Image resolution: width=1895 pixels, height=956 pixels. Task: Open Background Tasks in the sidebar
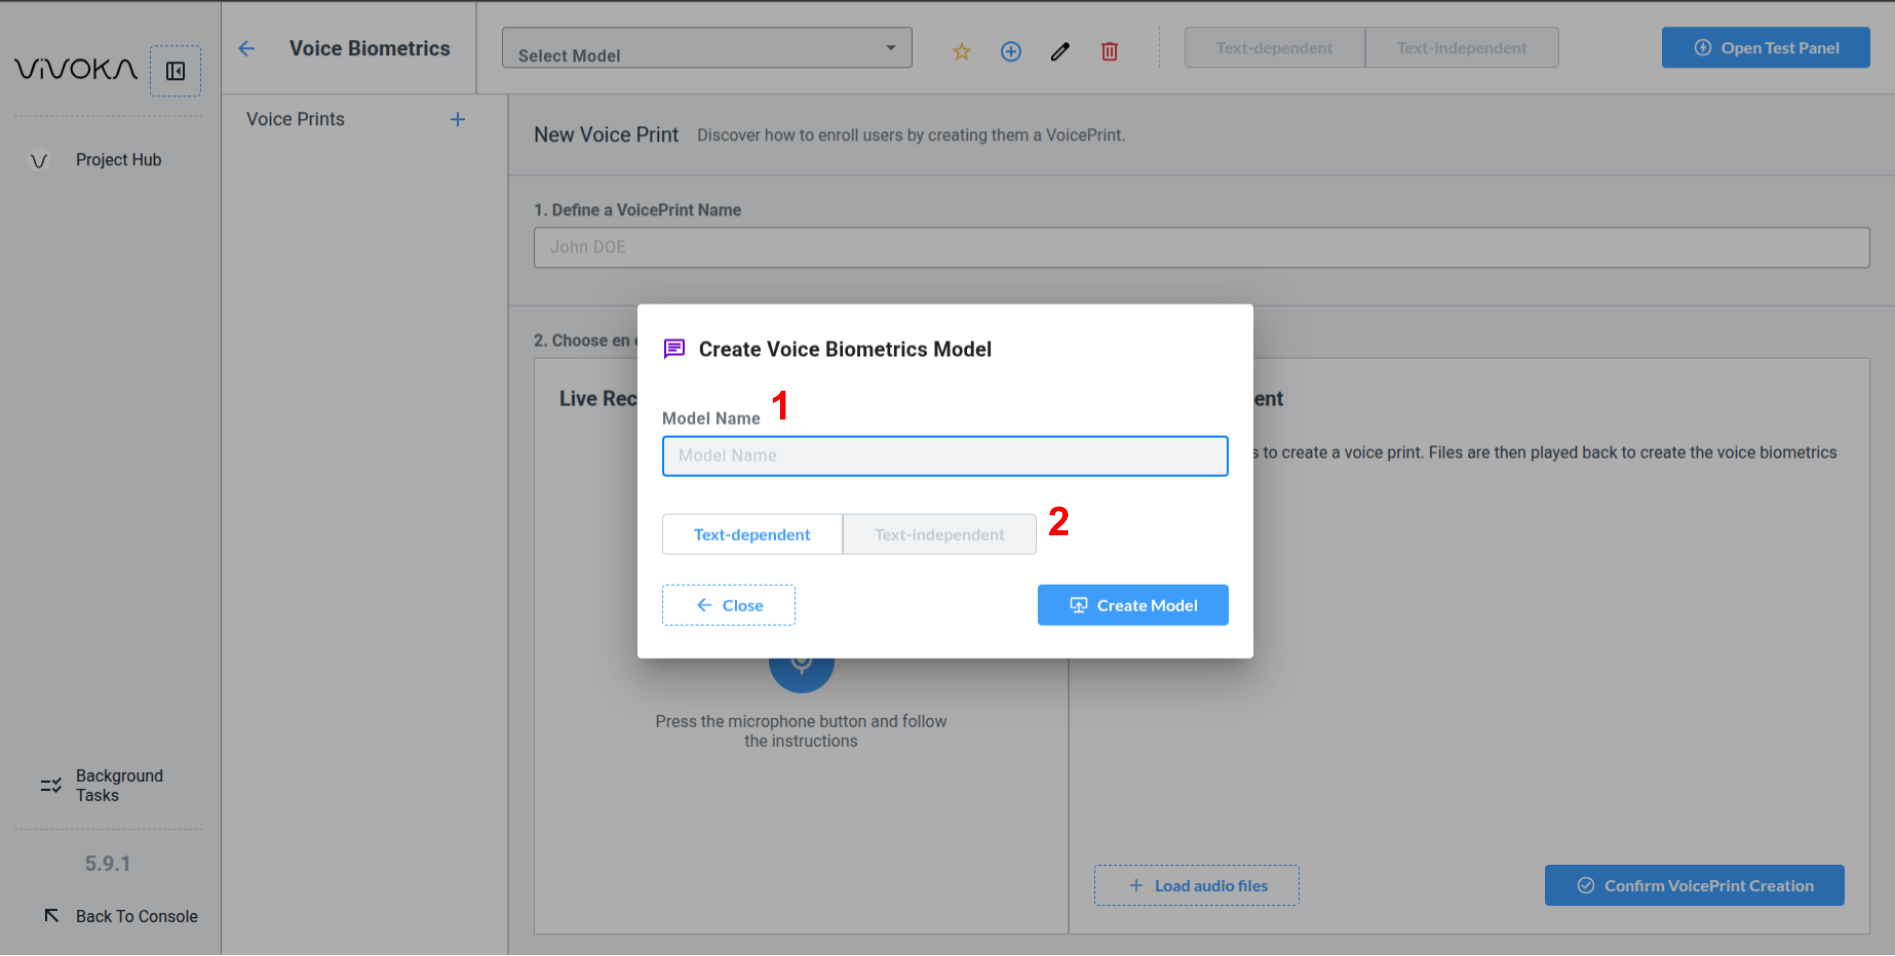point(118,785)
